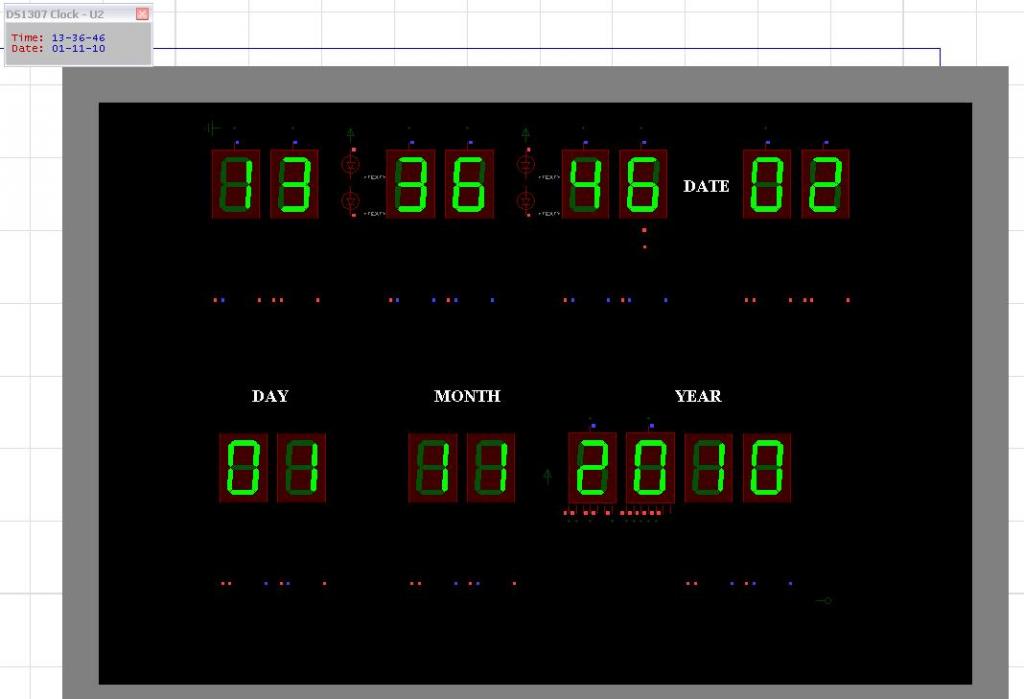
Task: Click the first DAY digit display showing 0
Action: pyautogui.click(x=243, y=468)
